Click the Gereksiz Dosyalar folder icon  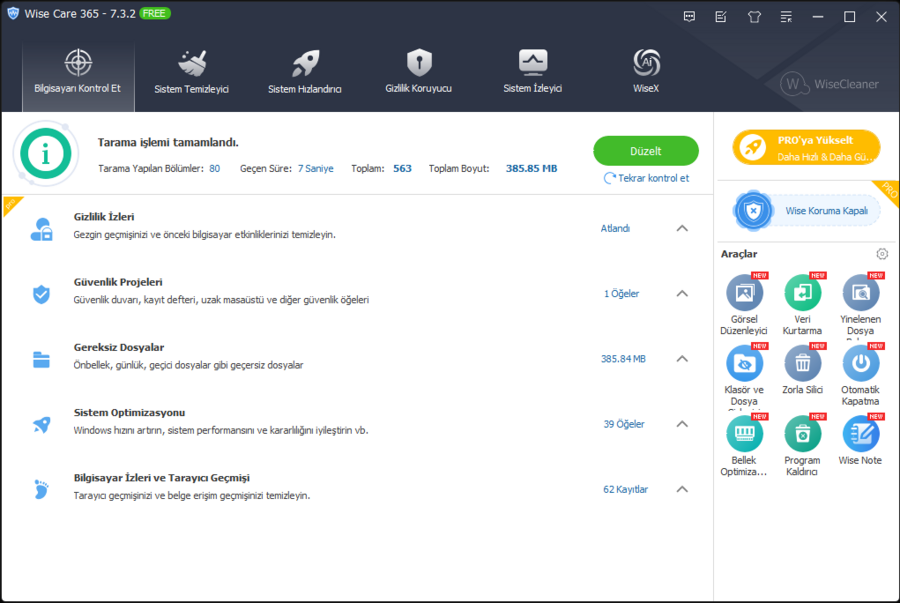pos(41,360)
